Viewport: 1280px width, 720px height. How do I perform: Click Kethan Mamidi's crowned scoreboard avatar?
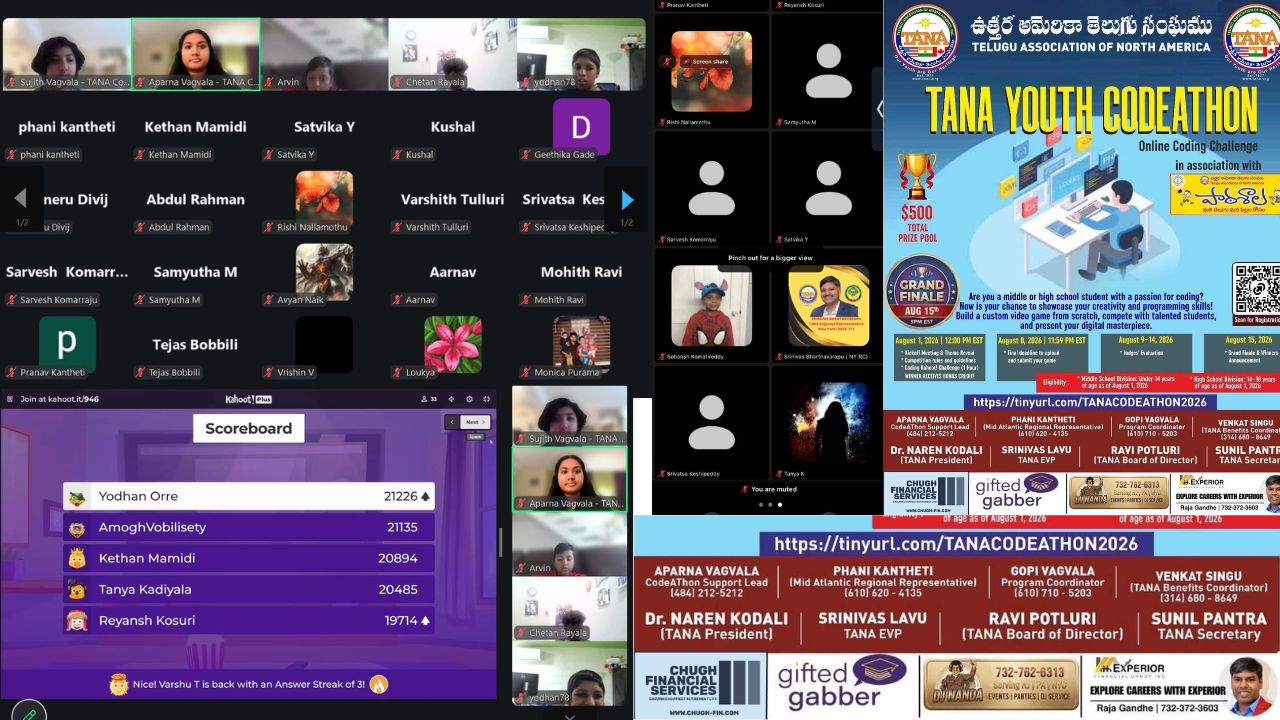click(x=77, y=559)
